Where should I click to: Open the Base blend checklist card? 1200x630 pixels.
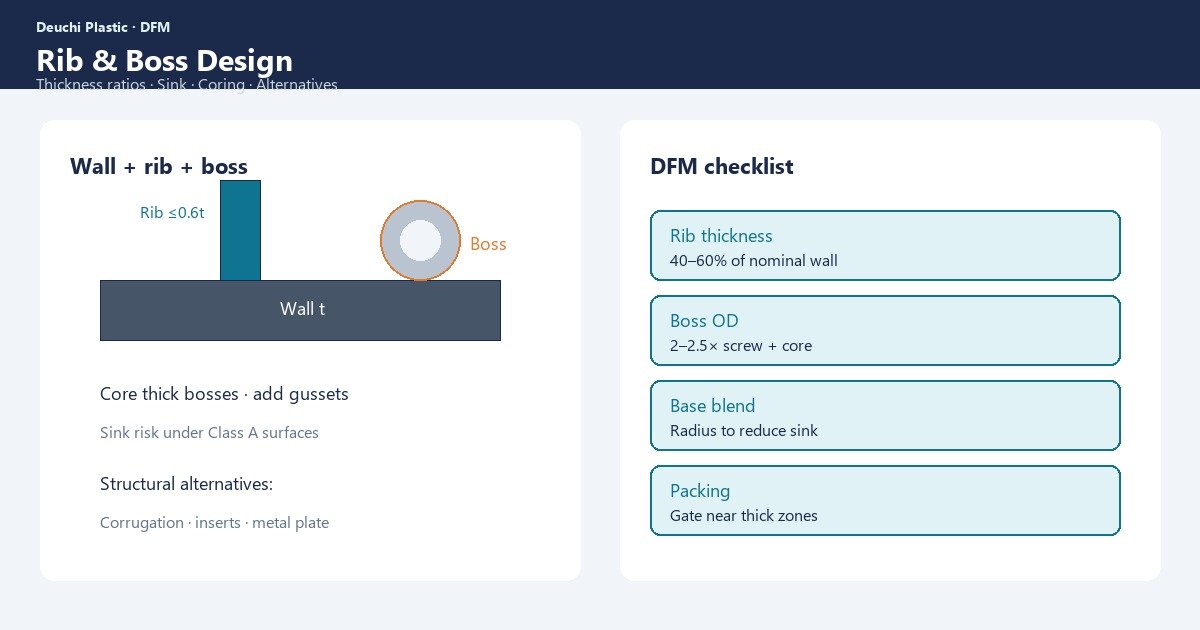[x=885, y=415]
